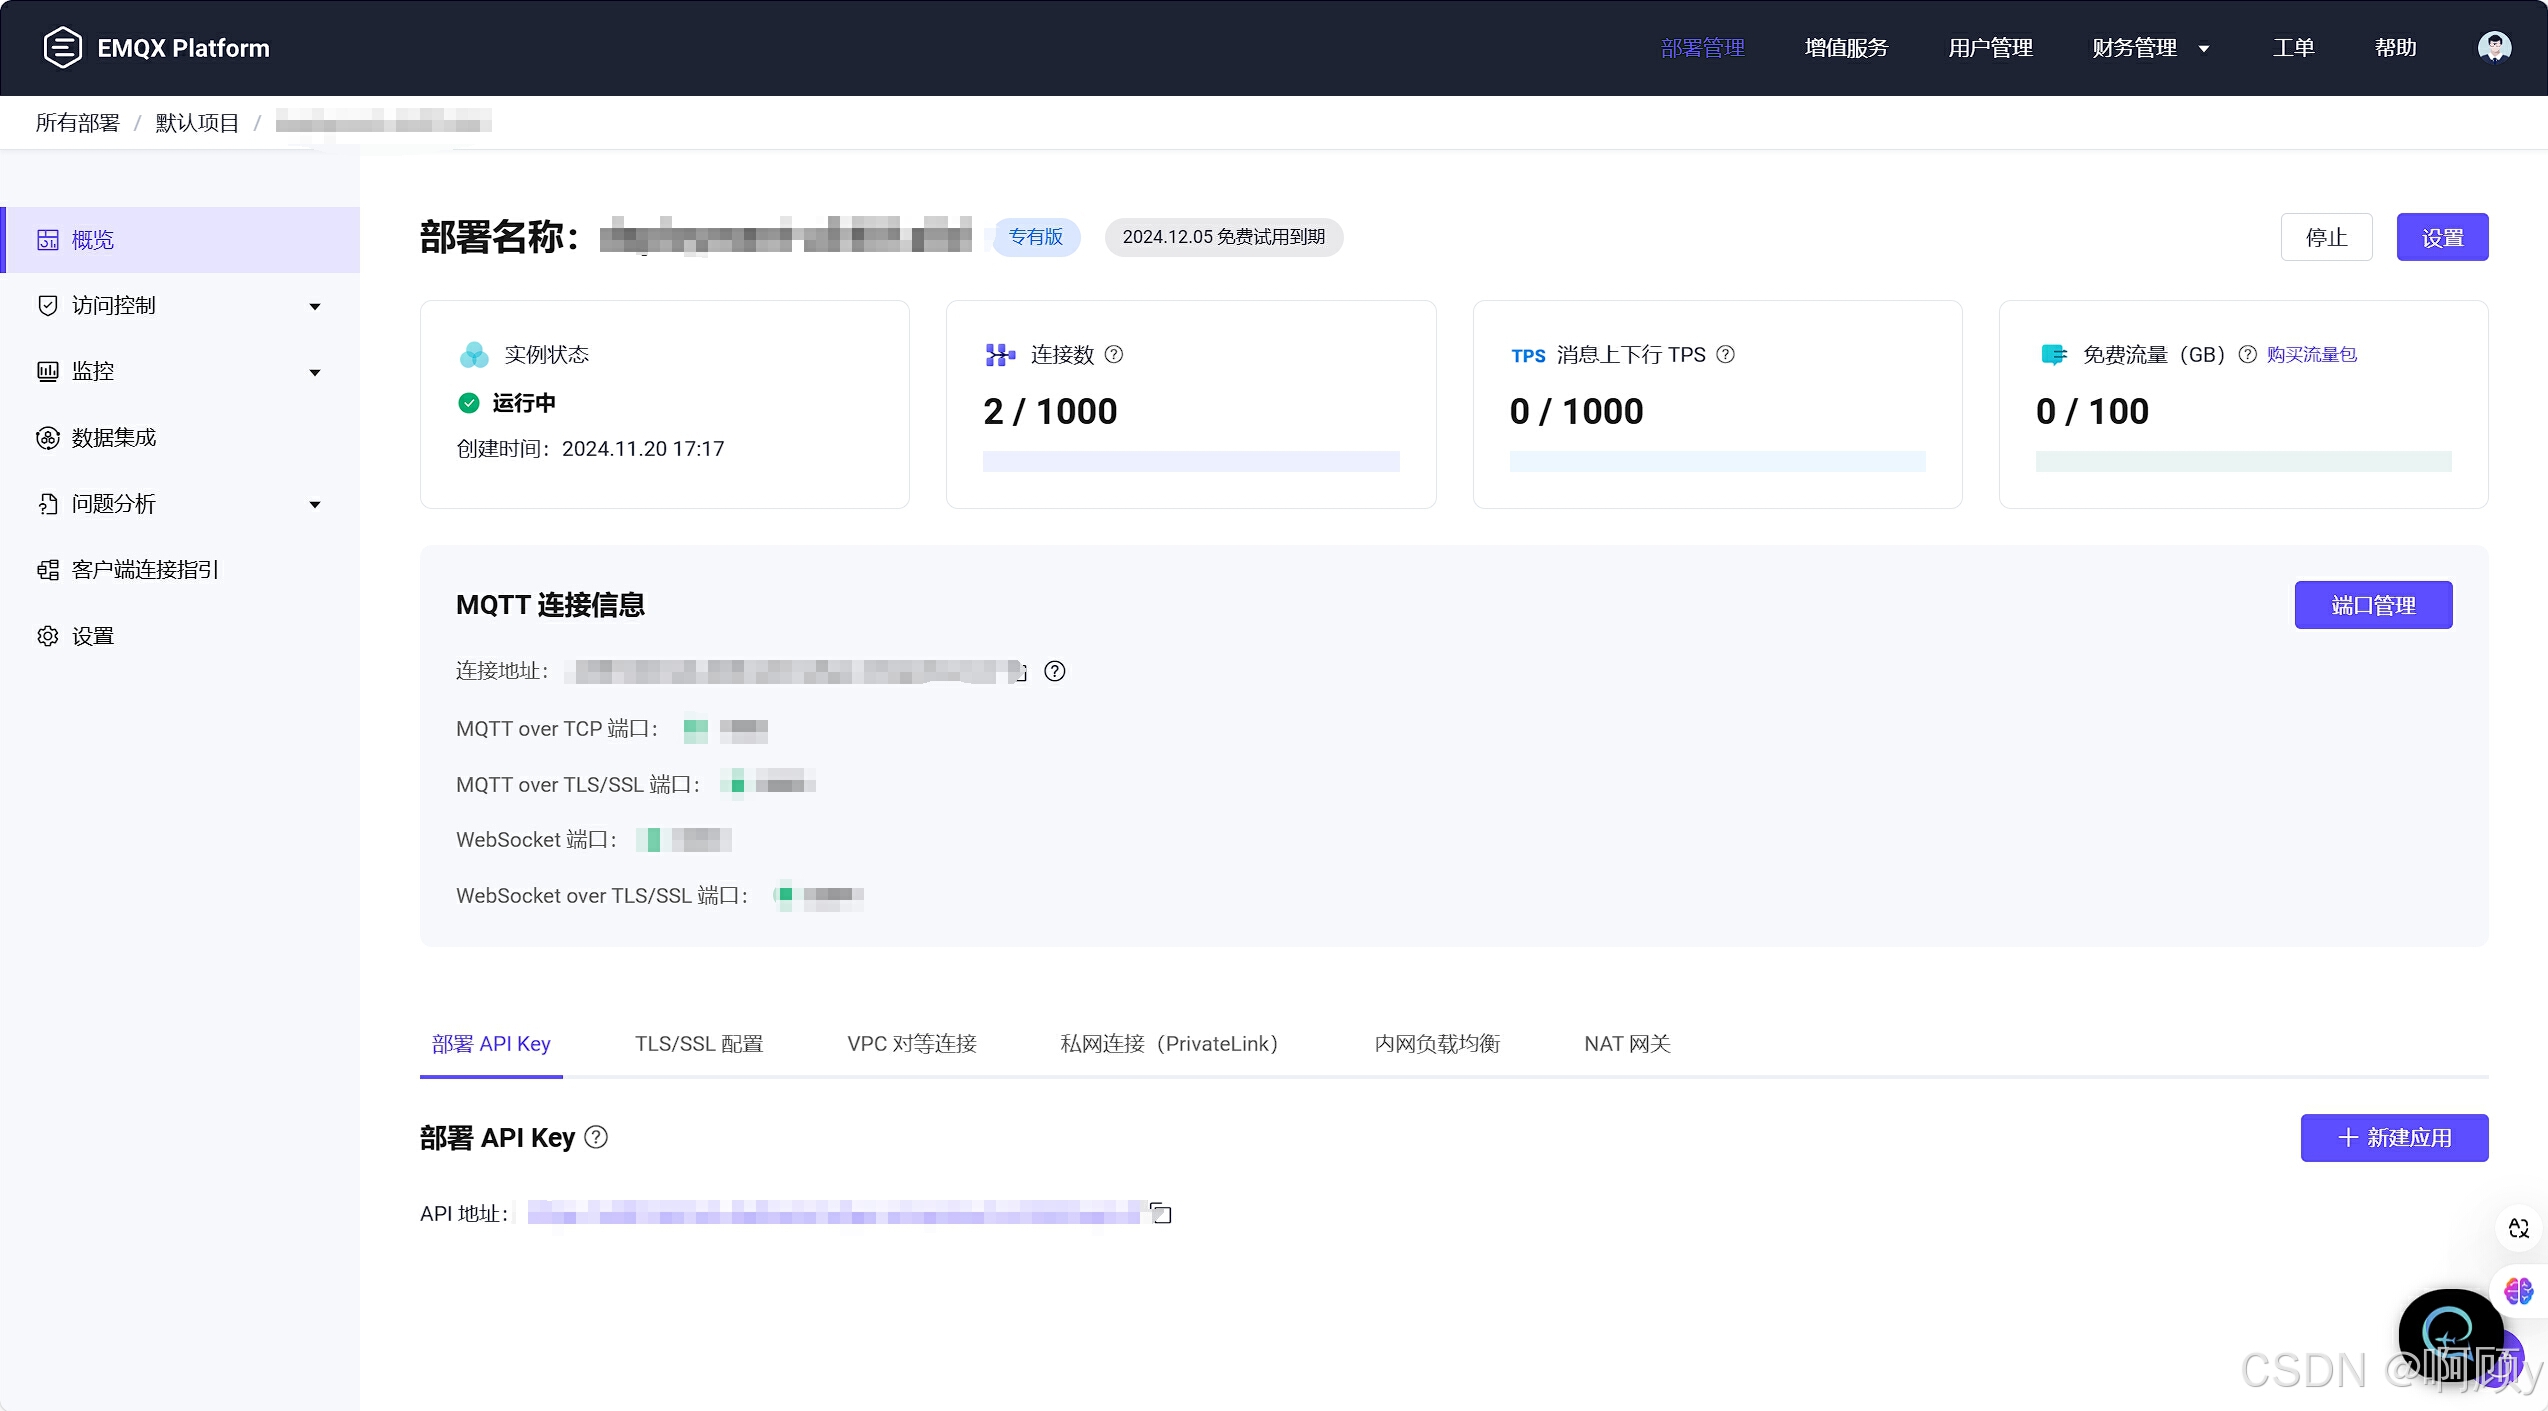This screenshot has width=2548, height=1411.
Task: Click the 新建应用 button
Action: coord(2394,1137)
